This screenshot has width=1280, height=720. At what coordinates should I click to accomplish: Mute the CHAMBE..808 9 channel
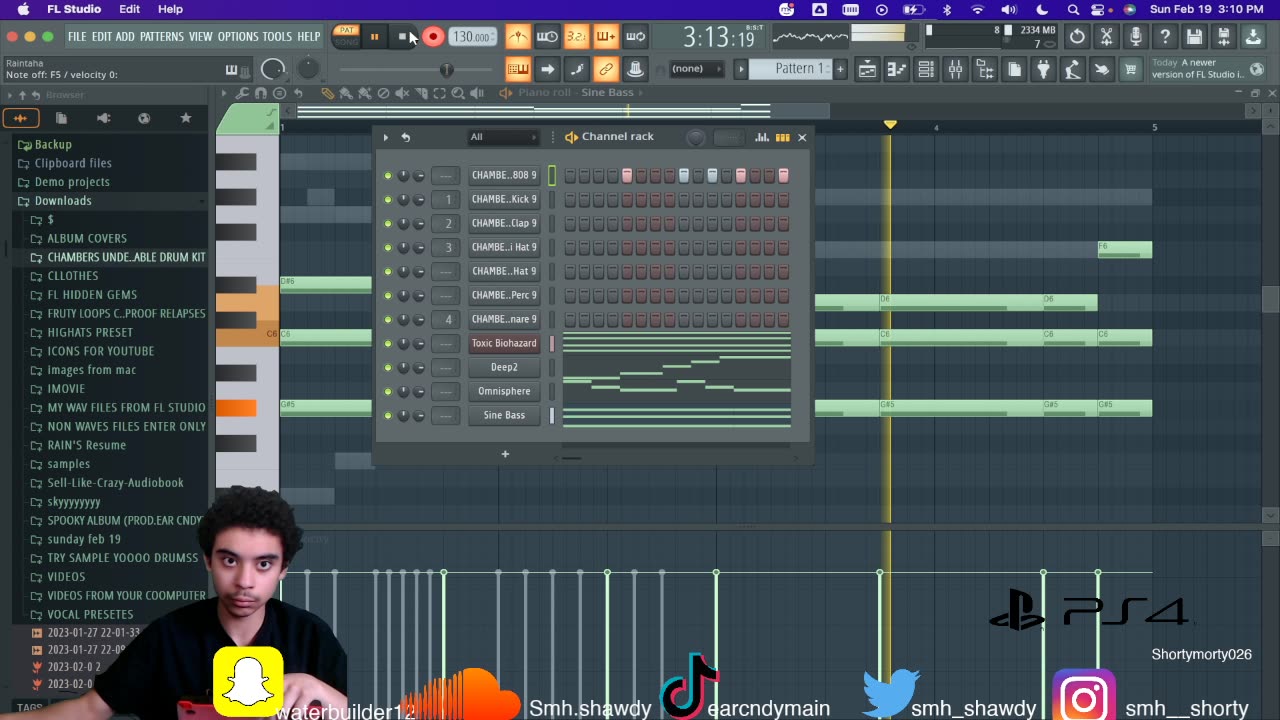(x=388, y=175)
